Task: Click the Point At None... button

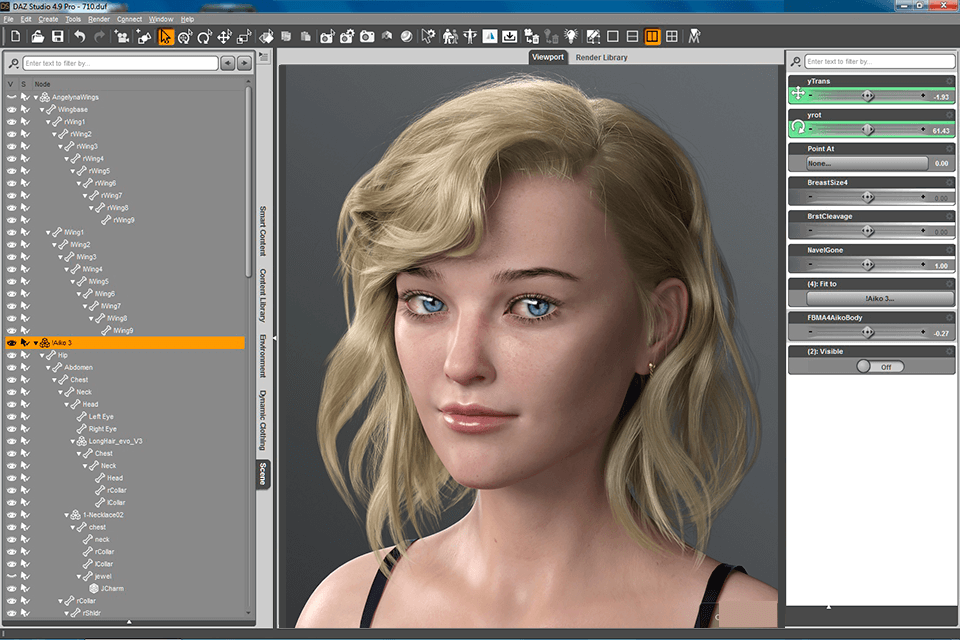Action: (866, 163)
